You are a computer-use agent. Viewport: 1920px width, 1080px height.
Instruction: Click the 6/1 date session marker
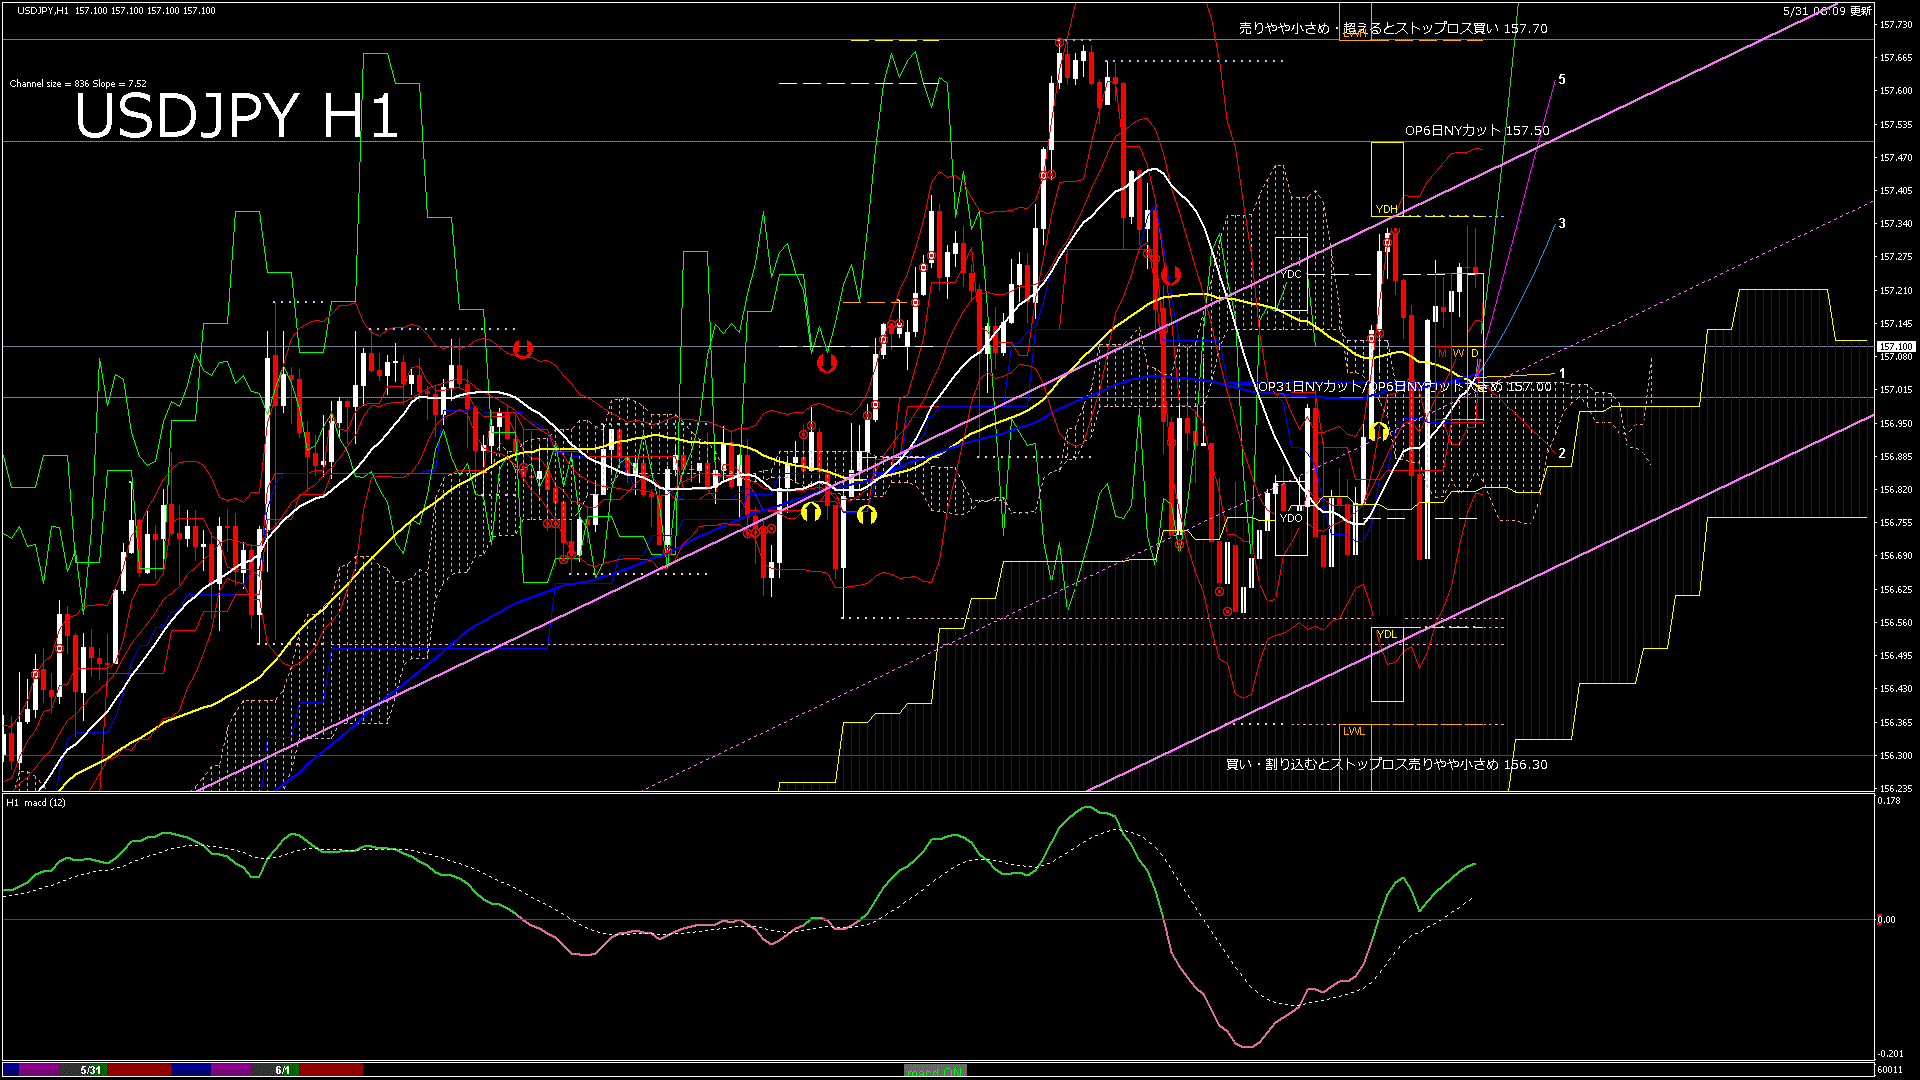(x=283, y=1070)
